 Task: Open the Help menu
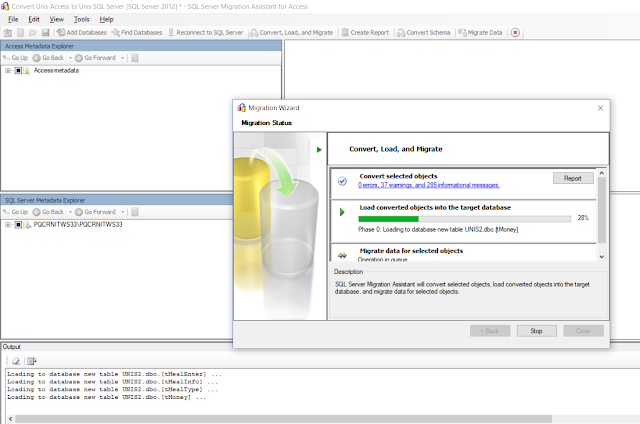coord(107,19)
